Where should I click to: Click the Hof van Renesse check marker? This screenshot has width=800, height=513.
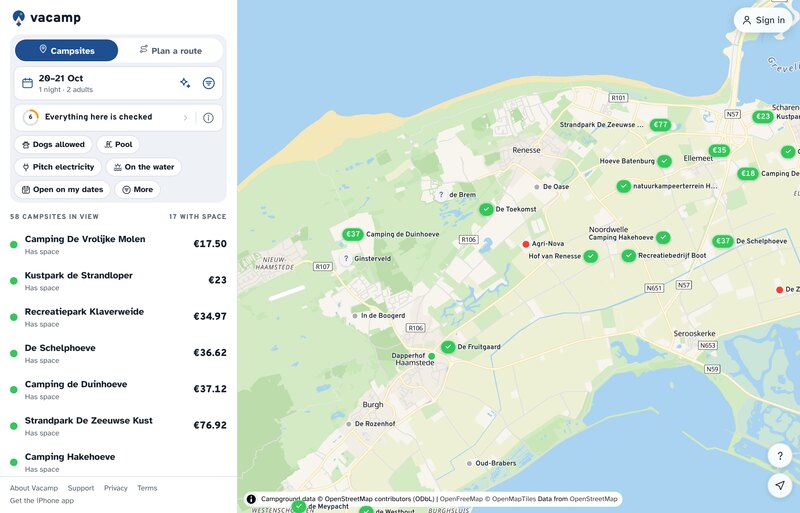pos(591,256)
